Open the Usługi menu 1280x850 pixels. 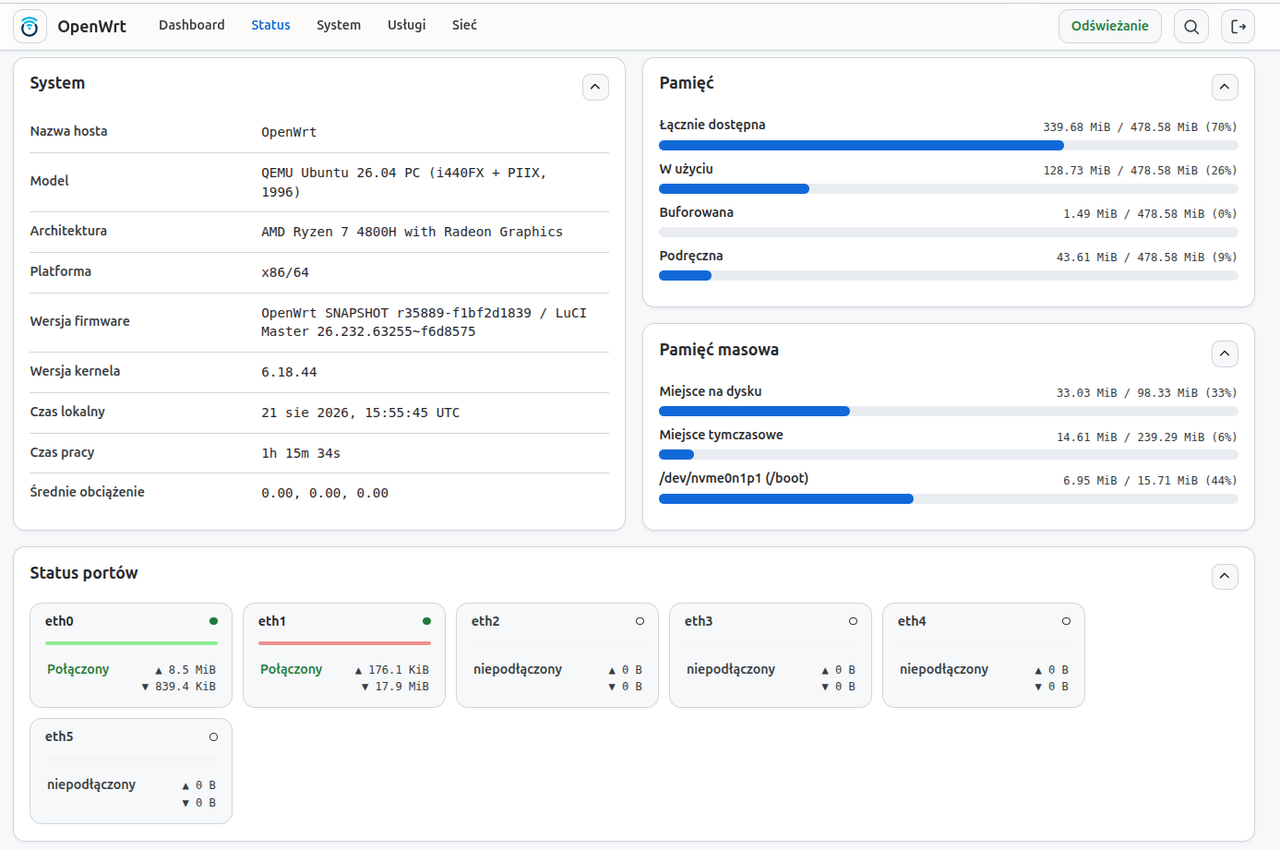[x=407, y=25]
